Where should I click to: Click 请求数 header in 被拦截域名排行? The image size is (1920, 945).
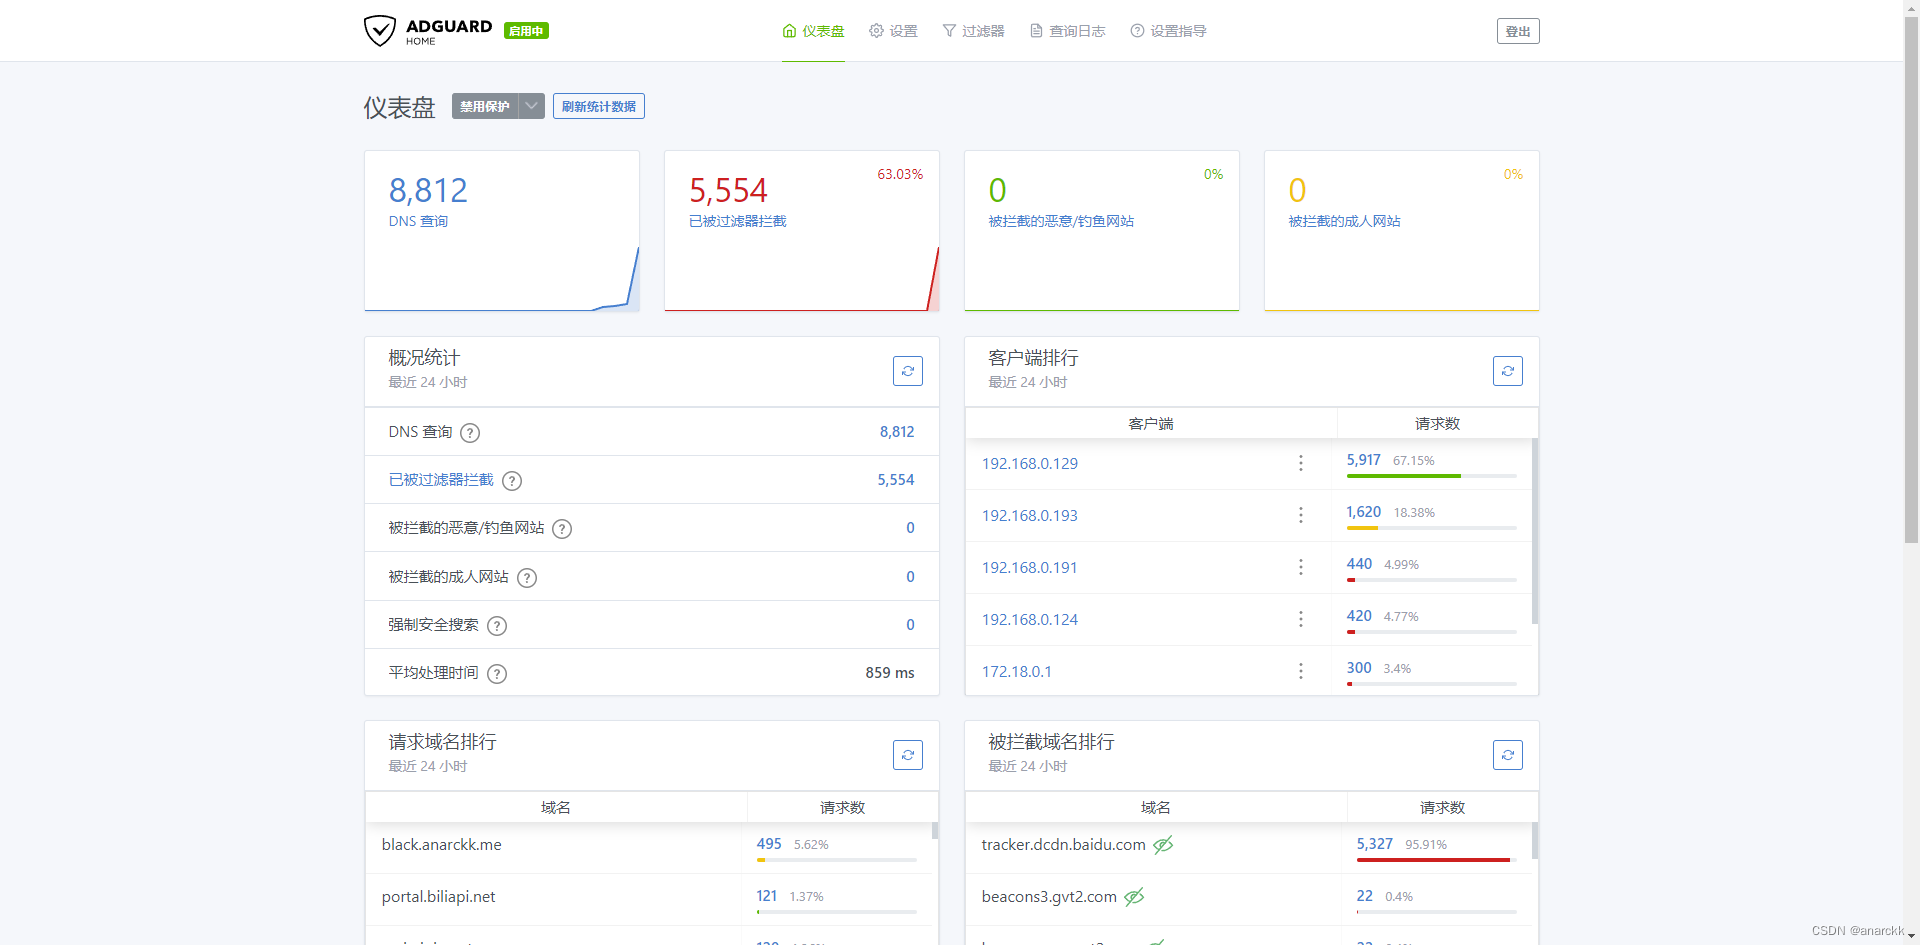1442,807
